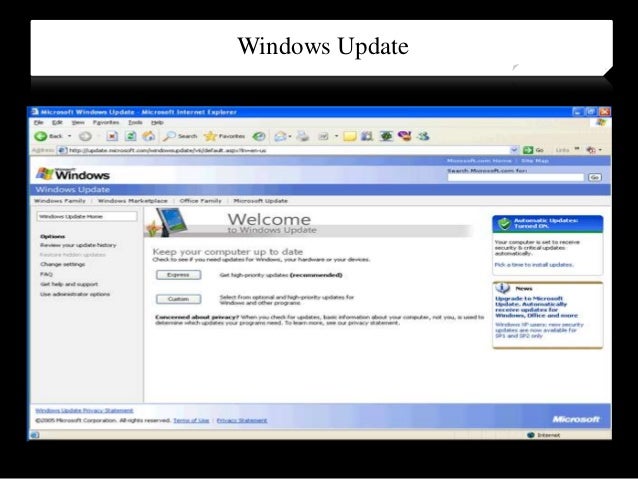
Task: Refresh the page using the toolbar icon
Action: coord(131,136)
